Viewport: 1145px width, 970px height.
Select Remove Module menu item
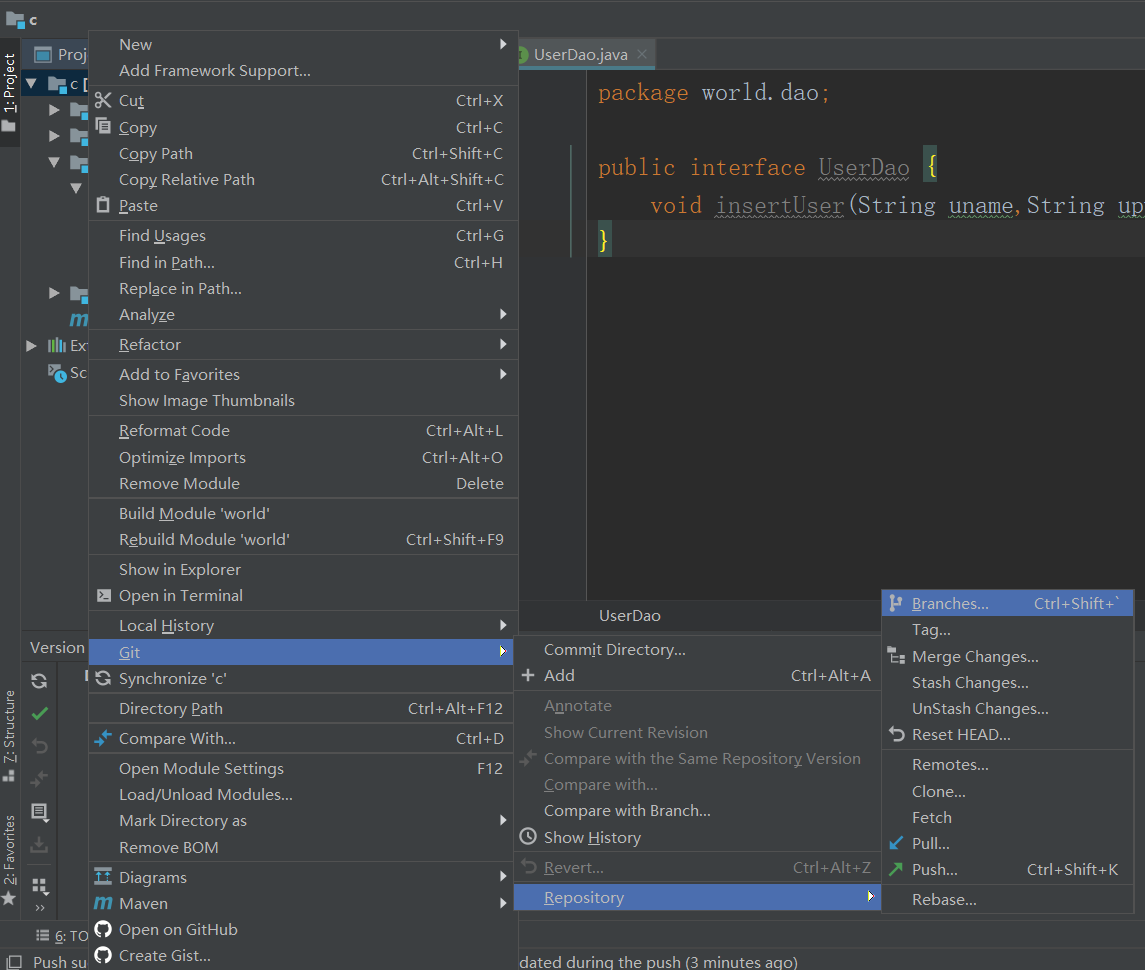pyautogui.click(x=303, y=484)
